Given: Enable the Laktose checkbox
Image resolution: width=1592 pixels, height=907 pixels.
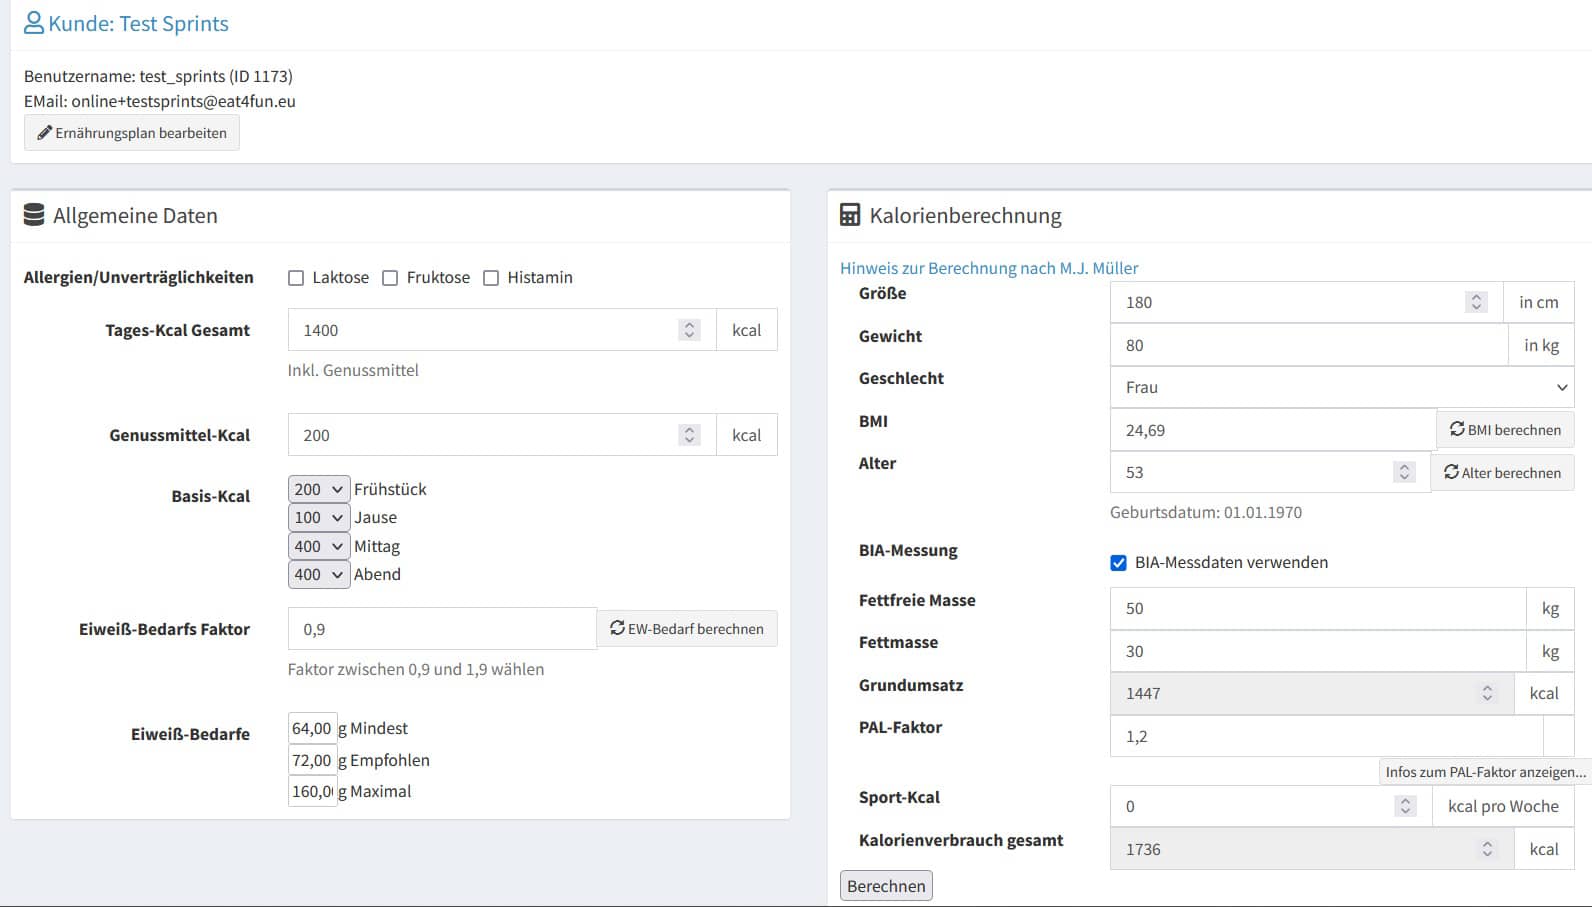Looking at the screenshot, I should [296, 278].
